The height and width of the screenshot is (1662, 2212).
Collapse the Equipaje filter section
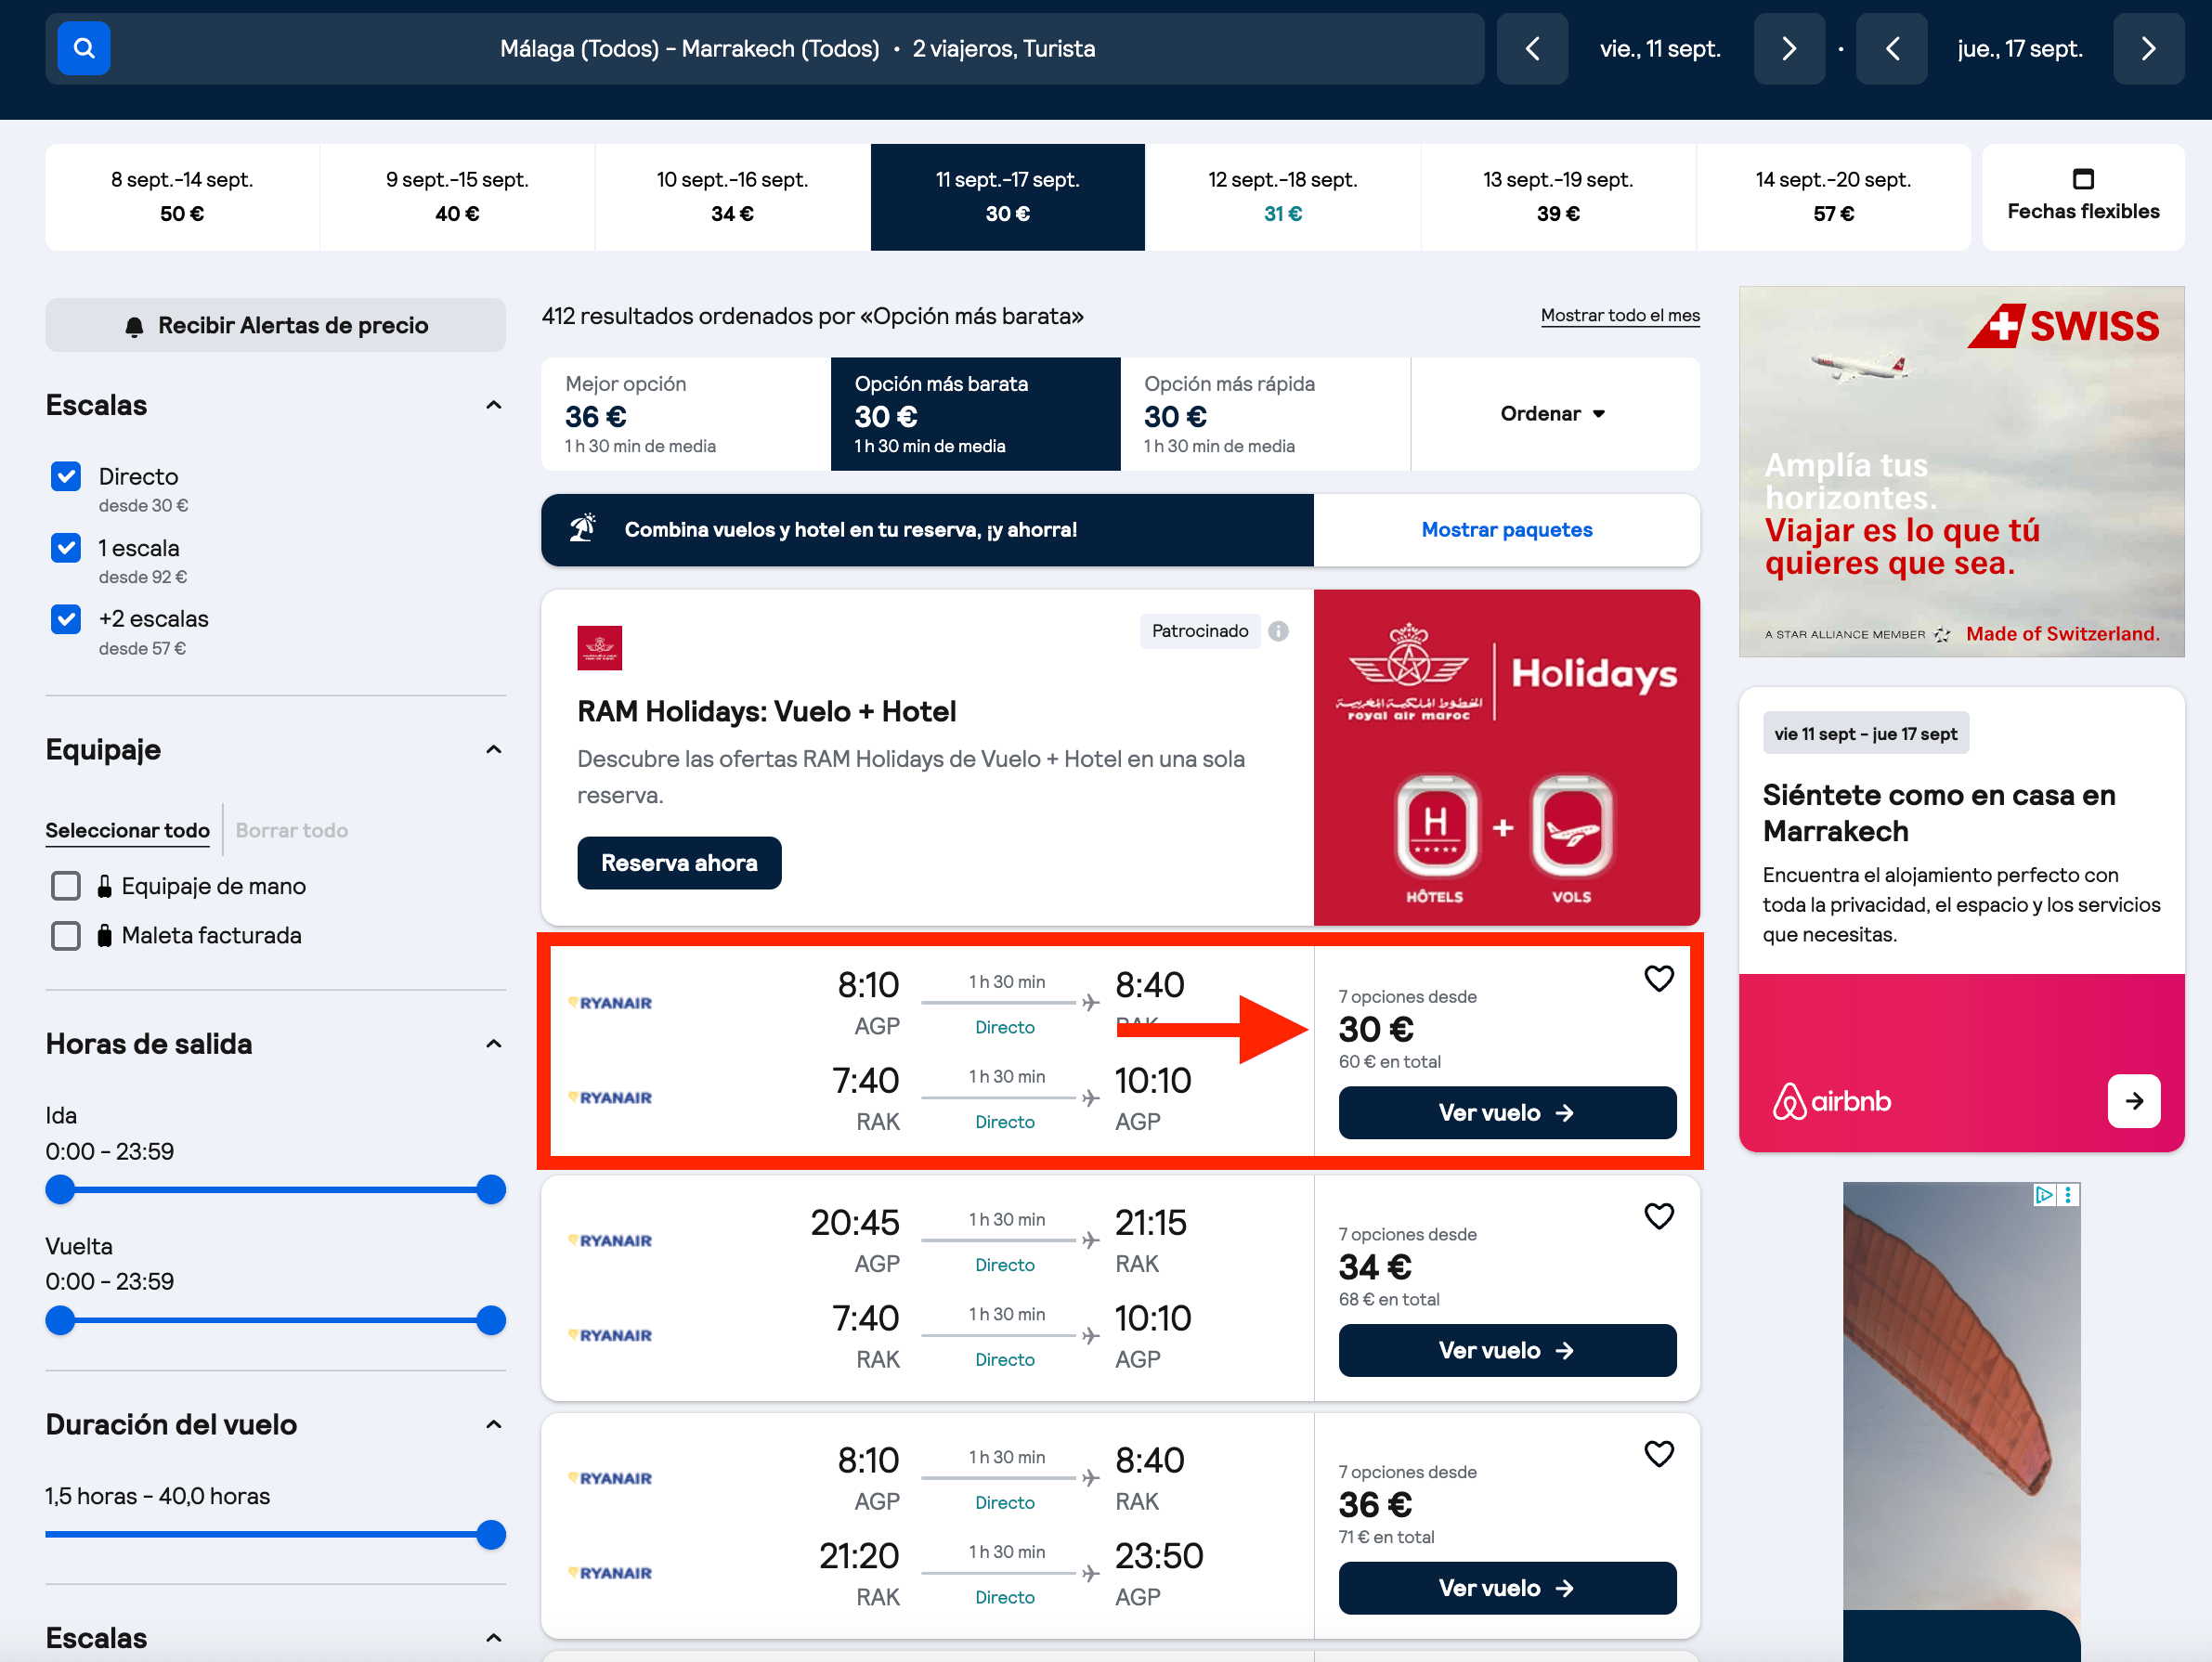coord(493,749)
